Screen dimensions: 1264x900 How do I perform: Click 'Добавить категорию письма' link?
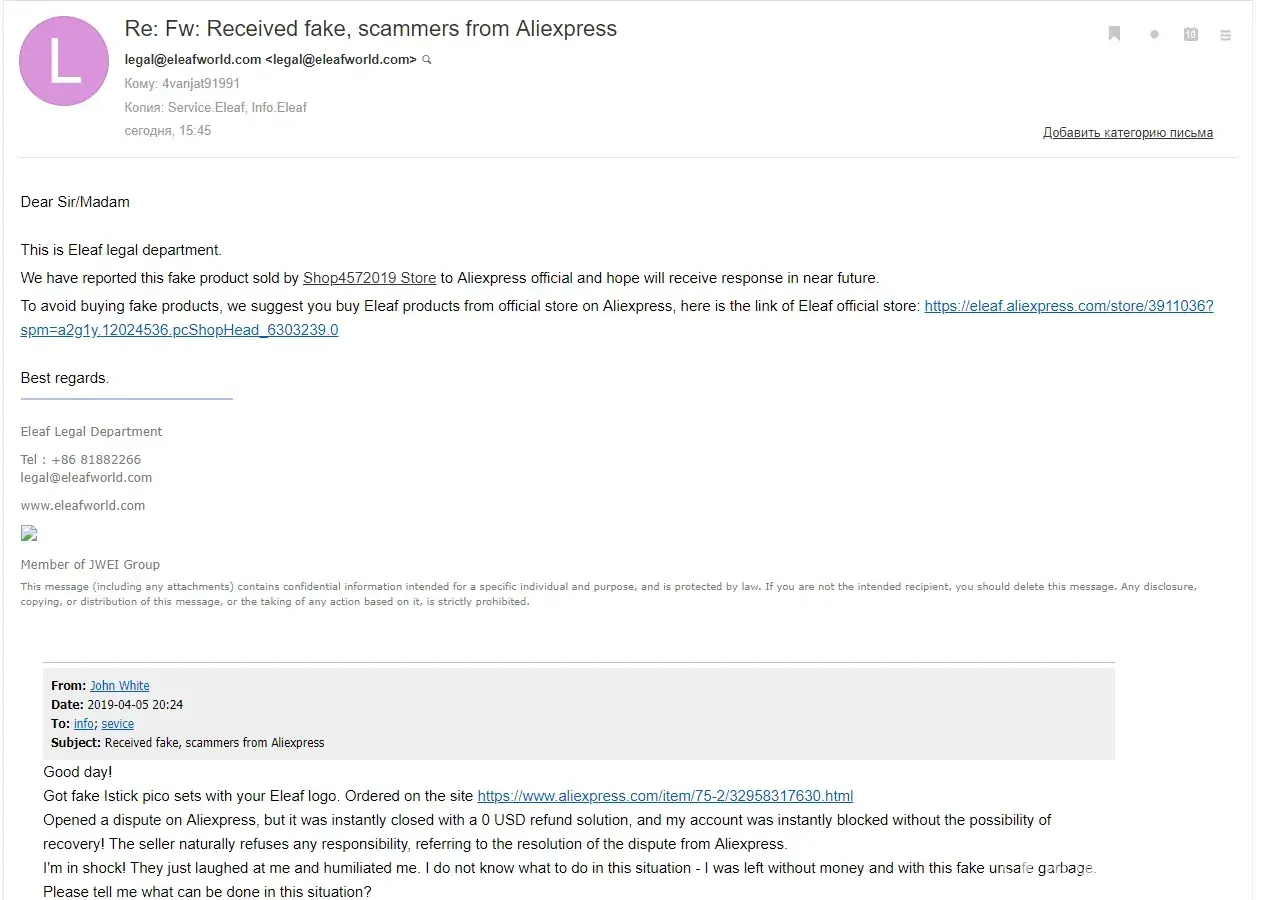click(x=1128, y=132)
